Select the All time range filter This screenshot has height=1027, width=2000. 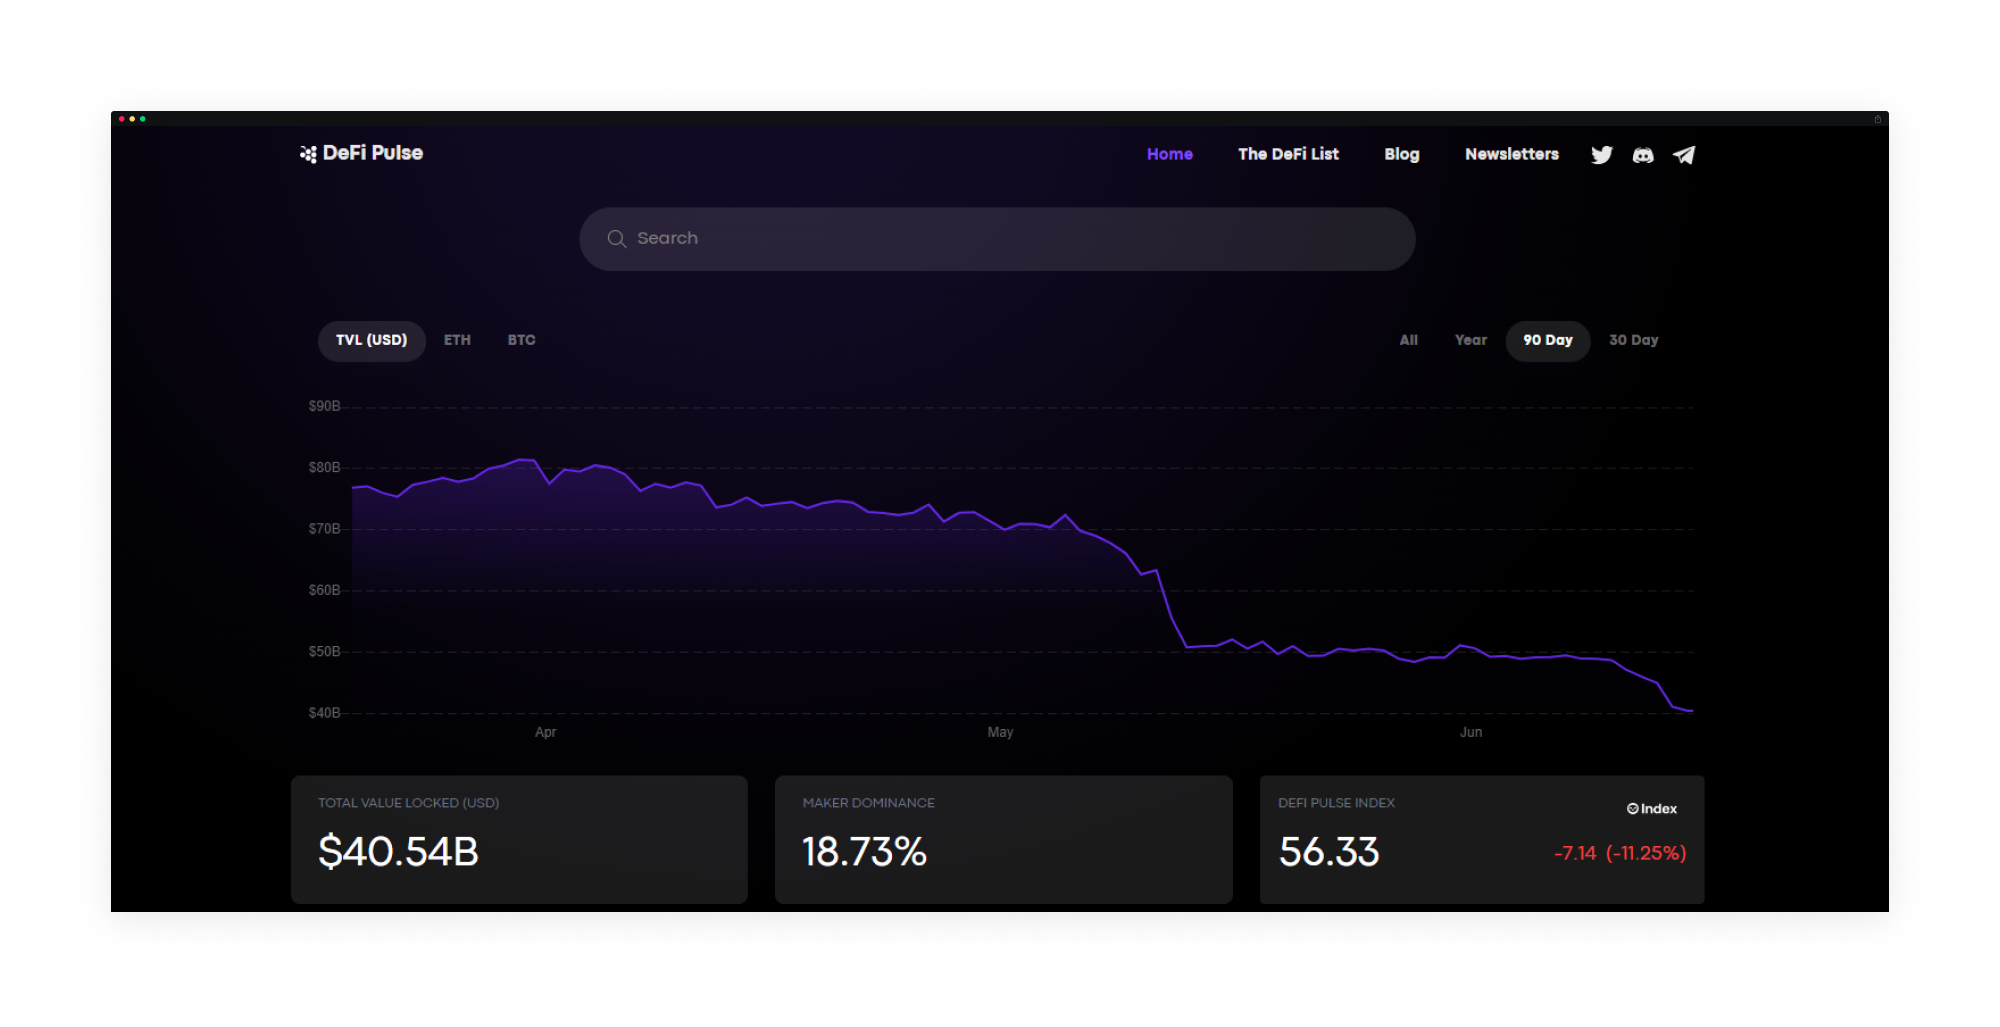click(x=1409, y=340)
